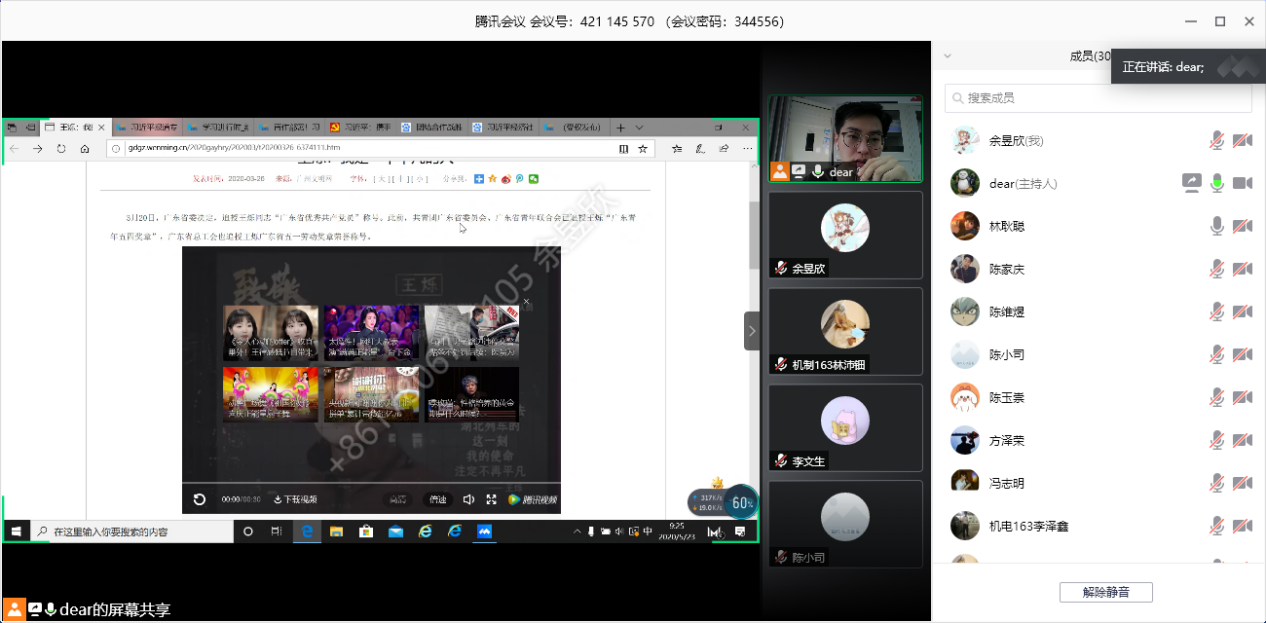Image resolution: width=1266 pixels, height=623 pixels.
Task: Click 下载视频 in the video player bar
Action: (295, 500)
